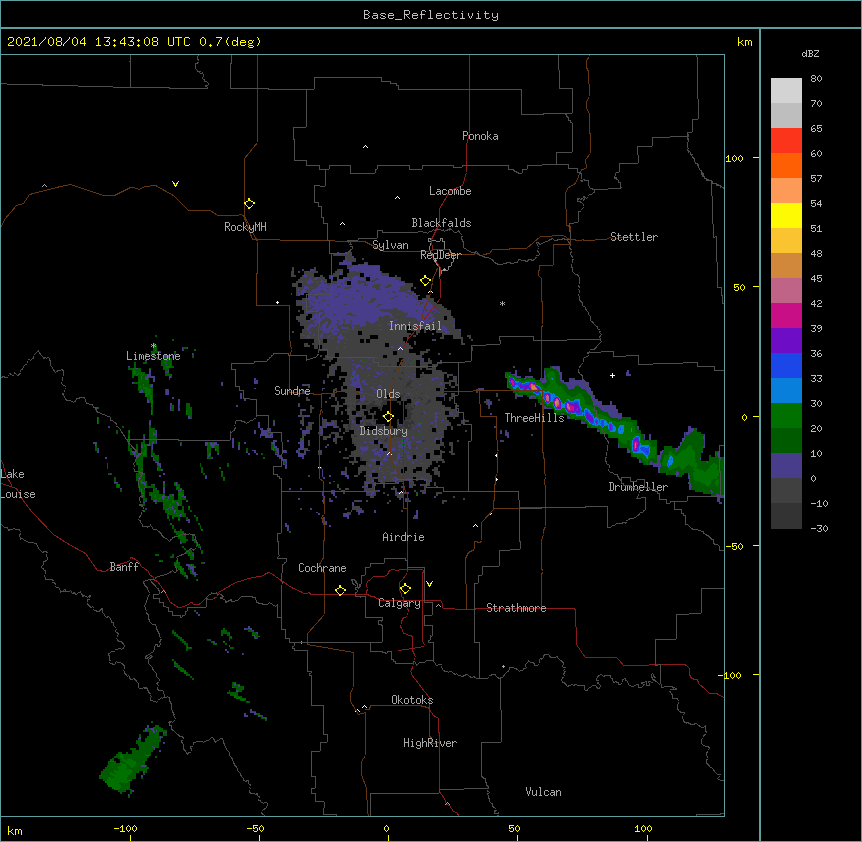Viewport: 862px width, 842px height.
Task: Click the yellow diamond marker above Calgary label
Action: click(x=405, y=589)
